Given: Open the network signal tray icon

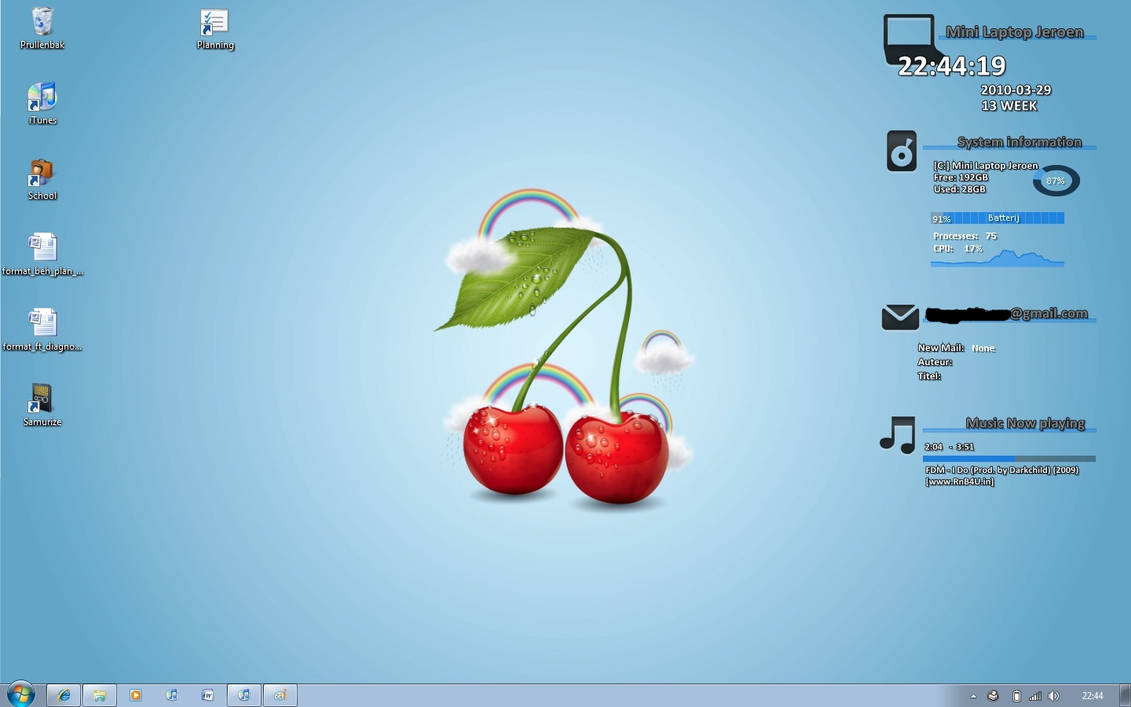Looking at the screenshot, I should [x=1035, y=696].
